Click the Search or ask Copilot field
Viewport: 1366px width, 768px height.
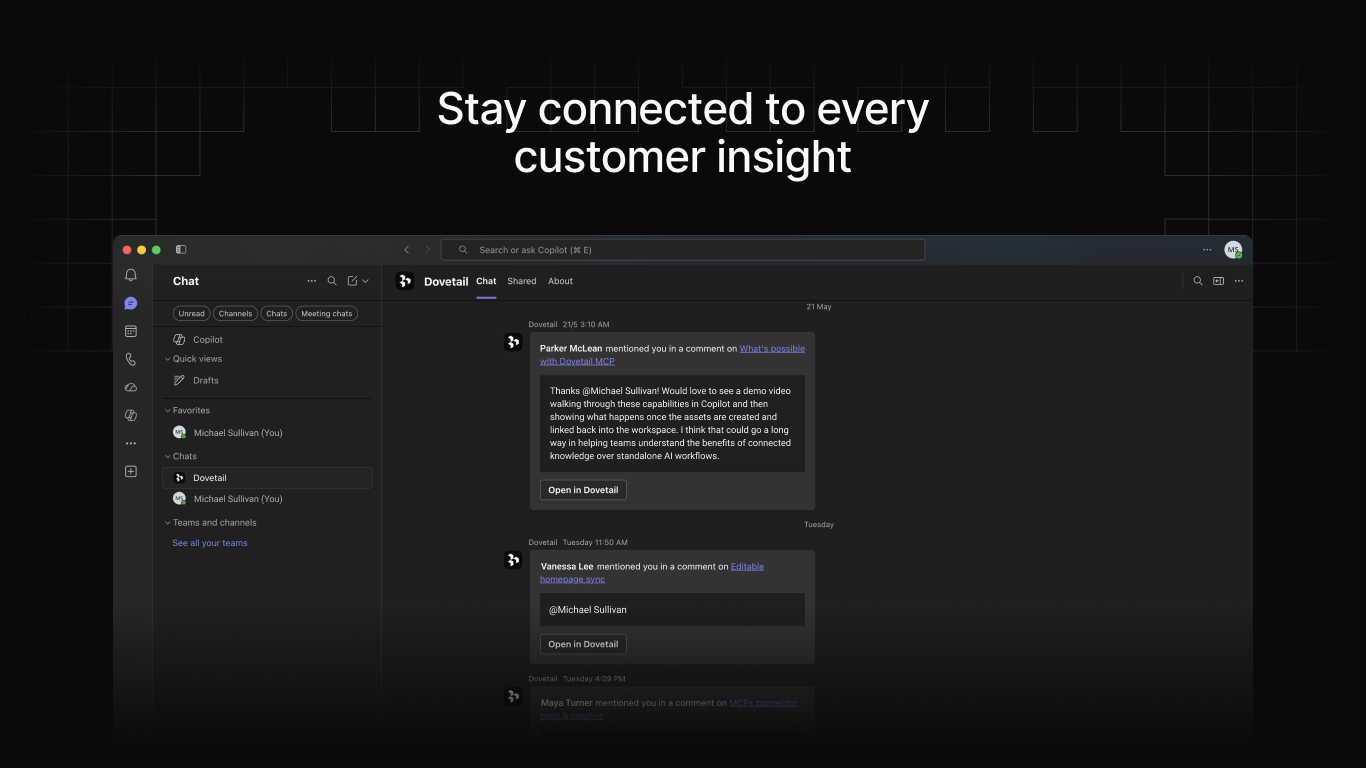coord(683,250)
